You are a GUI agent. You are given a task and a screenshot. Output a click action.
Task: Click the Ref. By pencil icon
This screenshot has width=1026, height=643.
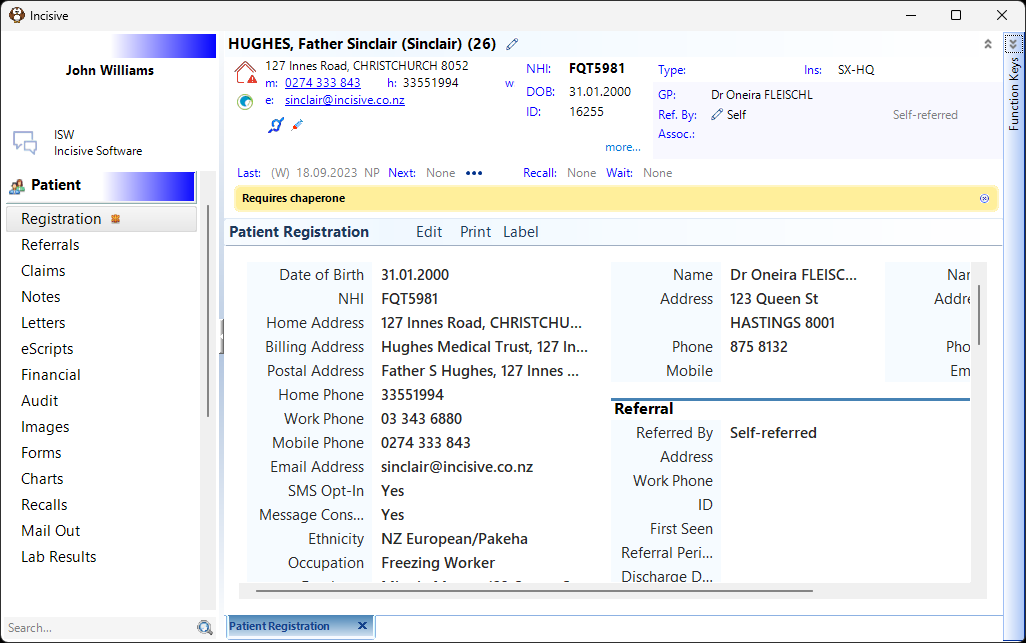coord(717,114)
